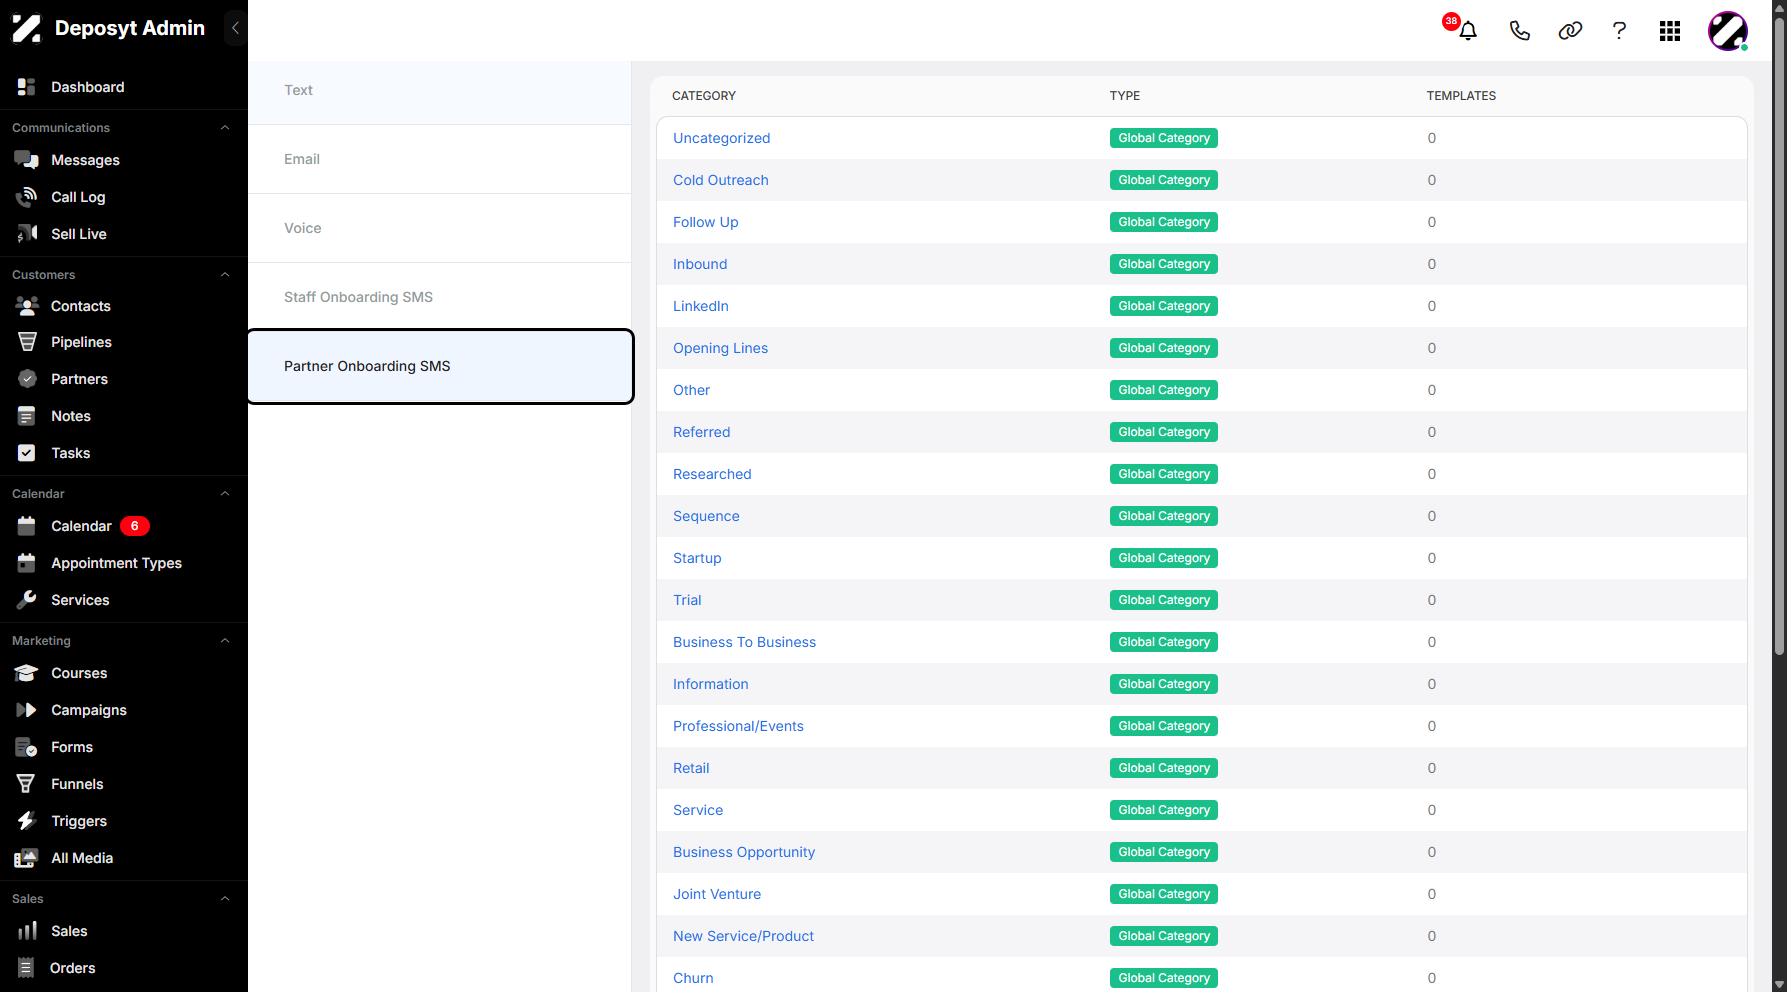Screen dimensions: 1787x992
Task: Select the Voice template tab
Action: [x=440, y=228]
